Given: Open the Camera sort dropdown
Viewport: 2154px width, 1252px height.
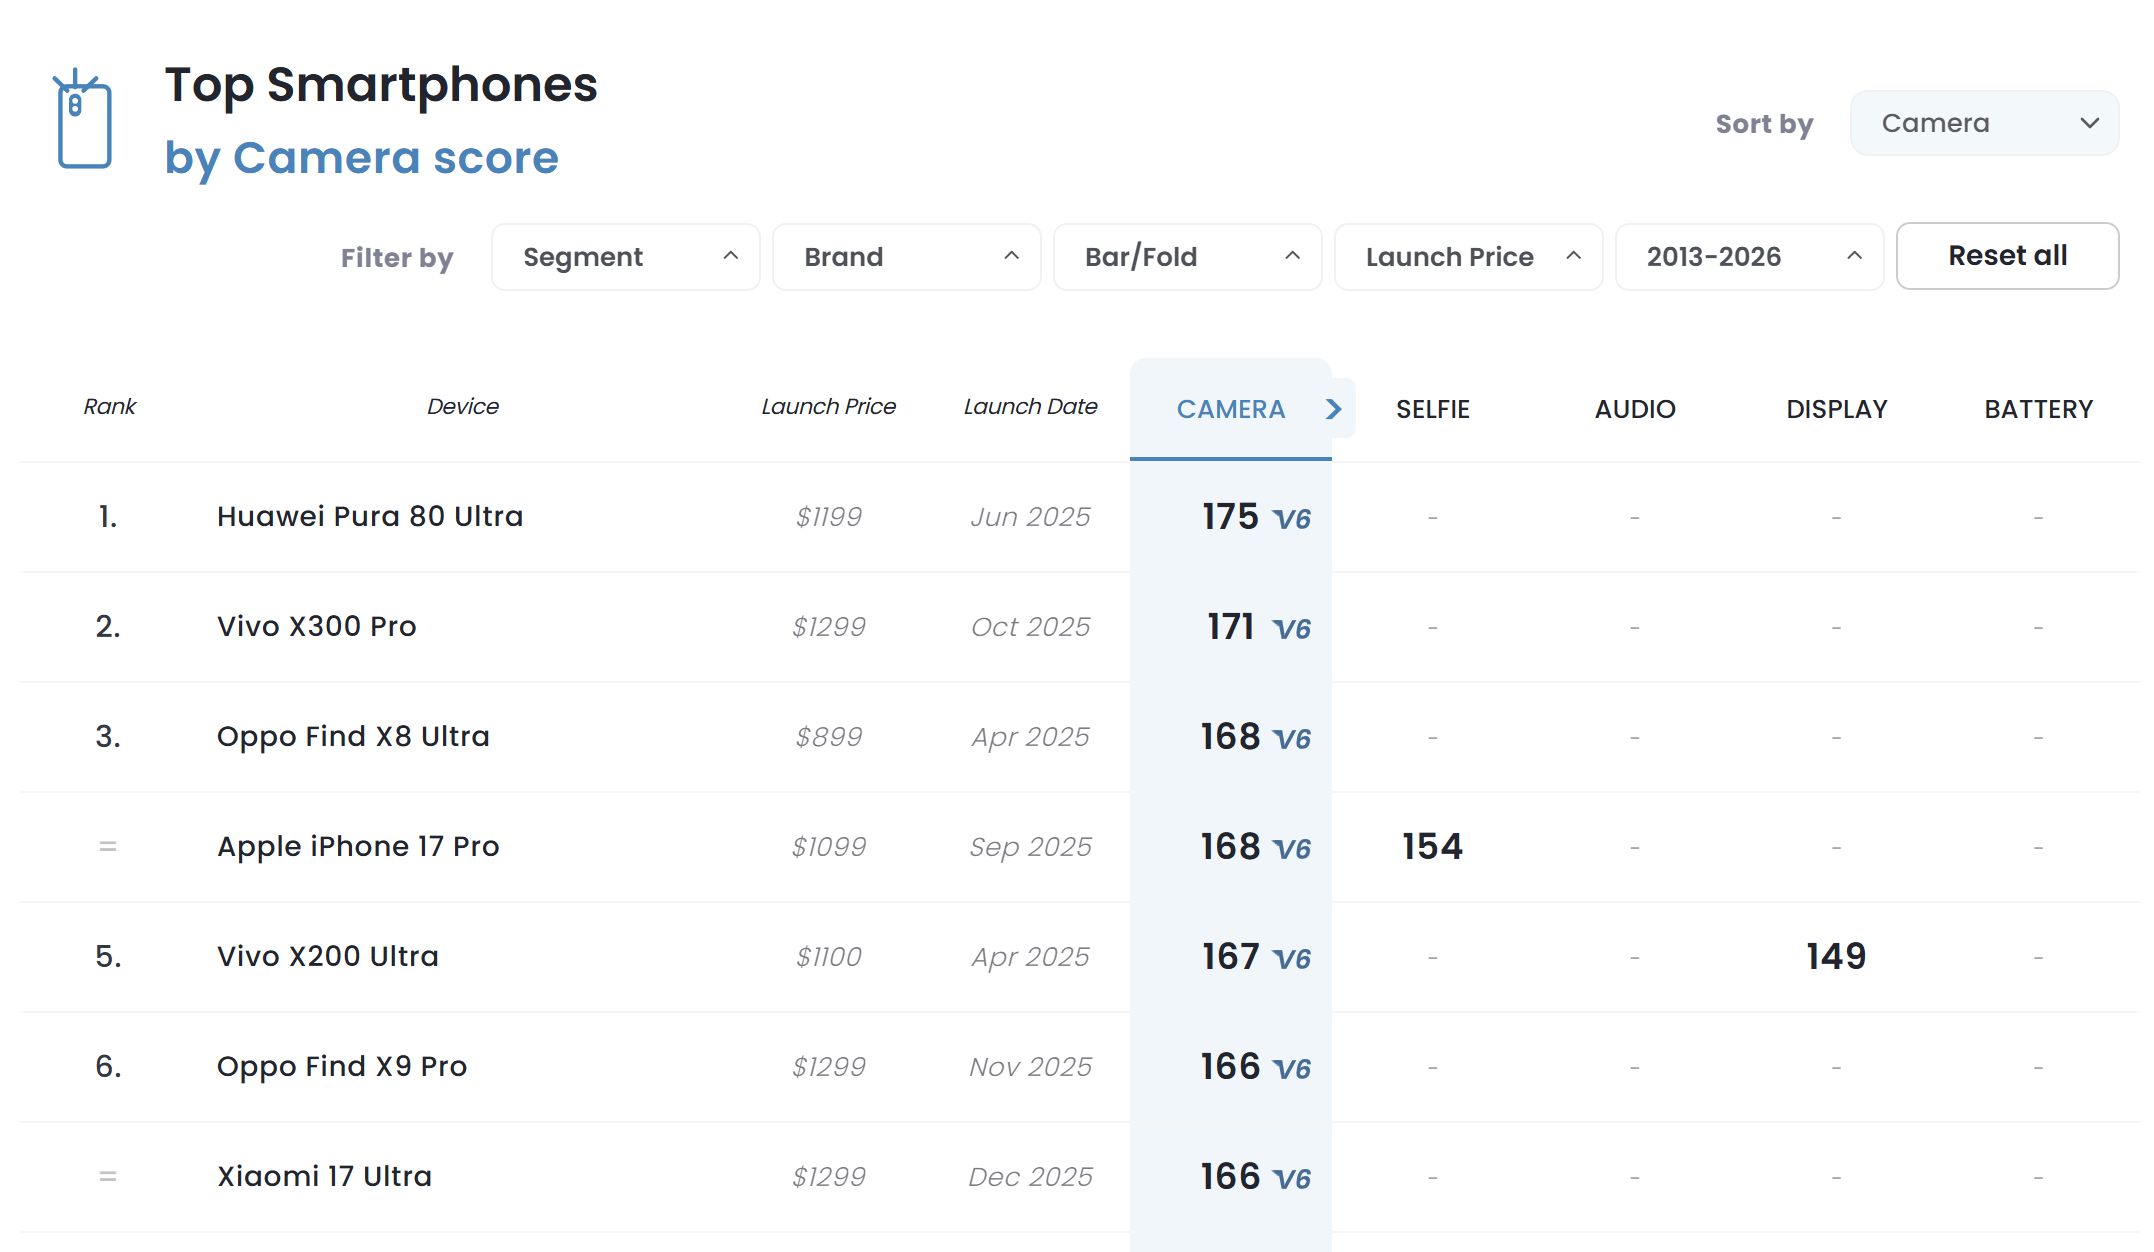Looking at the screenshot, I should click(x=1984, y=122).
